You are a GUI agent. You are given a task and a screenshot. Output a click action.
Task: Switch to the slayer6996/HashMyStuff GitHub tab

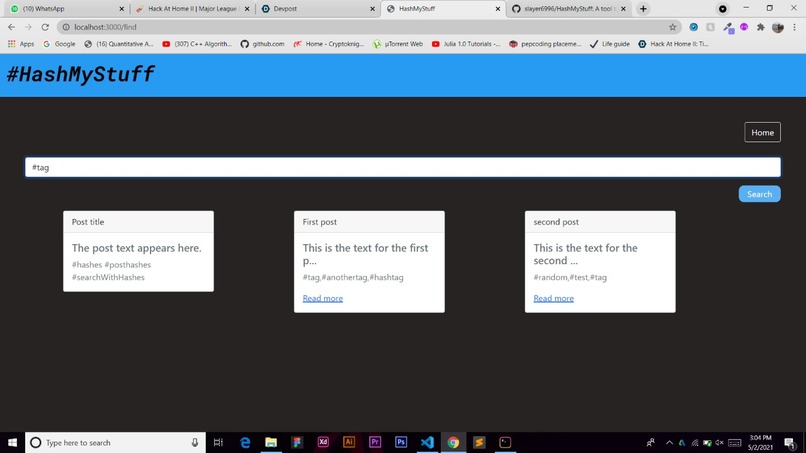click(569, 9)
